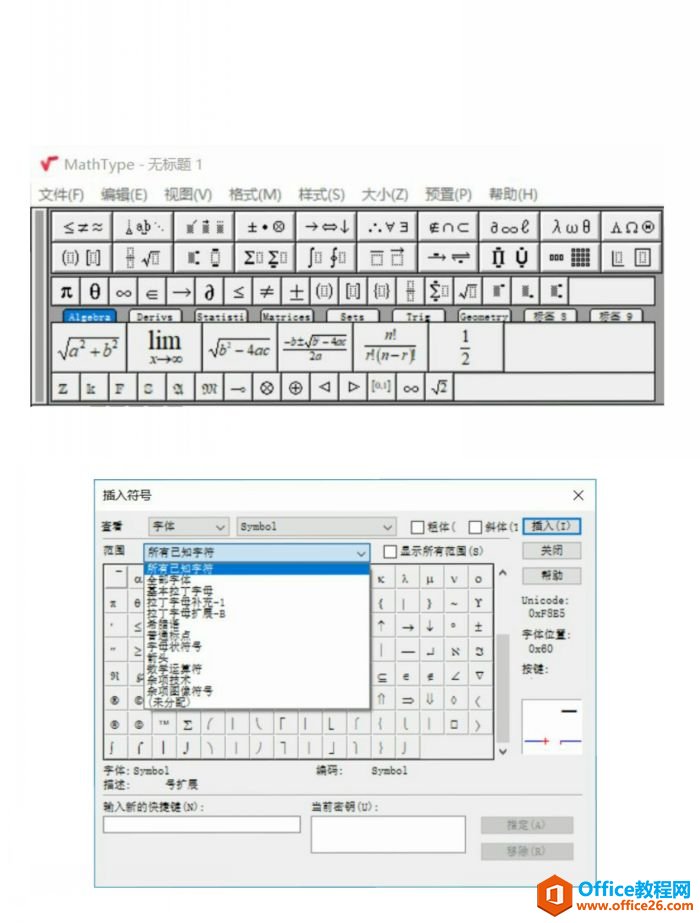Click the 当前密钥 list box
Image resolution: width=700 pixels, height=923 pixels.
click(389, 834)
